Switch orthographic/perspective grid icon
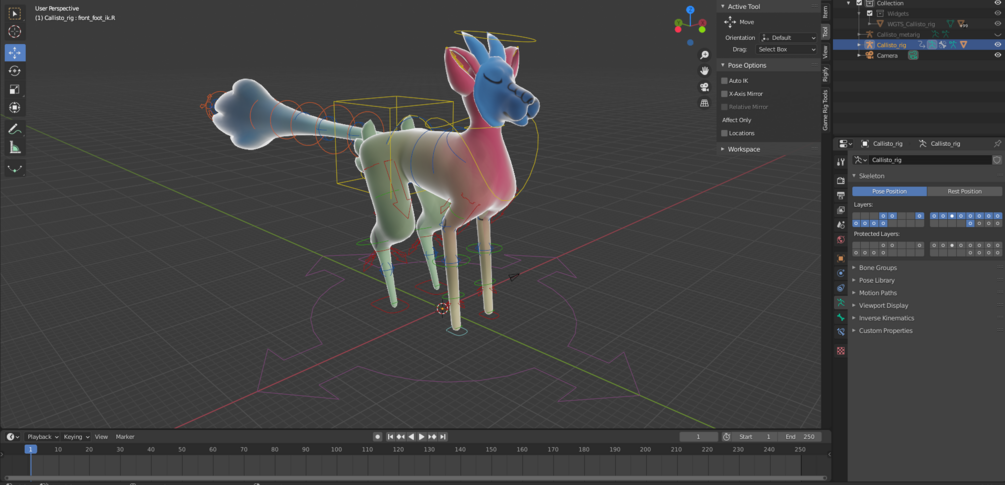 tap(704, 103)
